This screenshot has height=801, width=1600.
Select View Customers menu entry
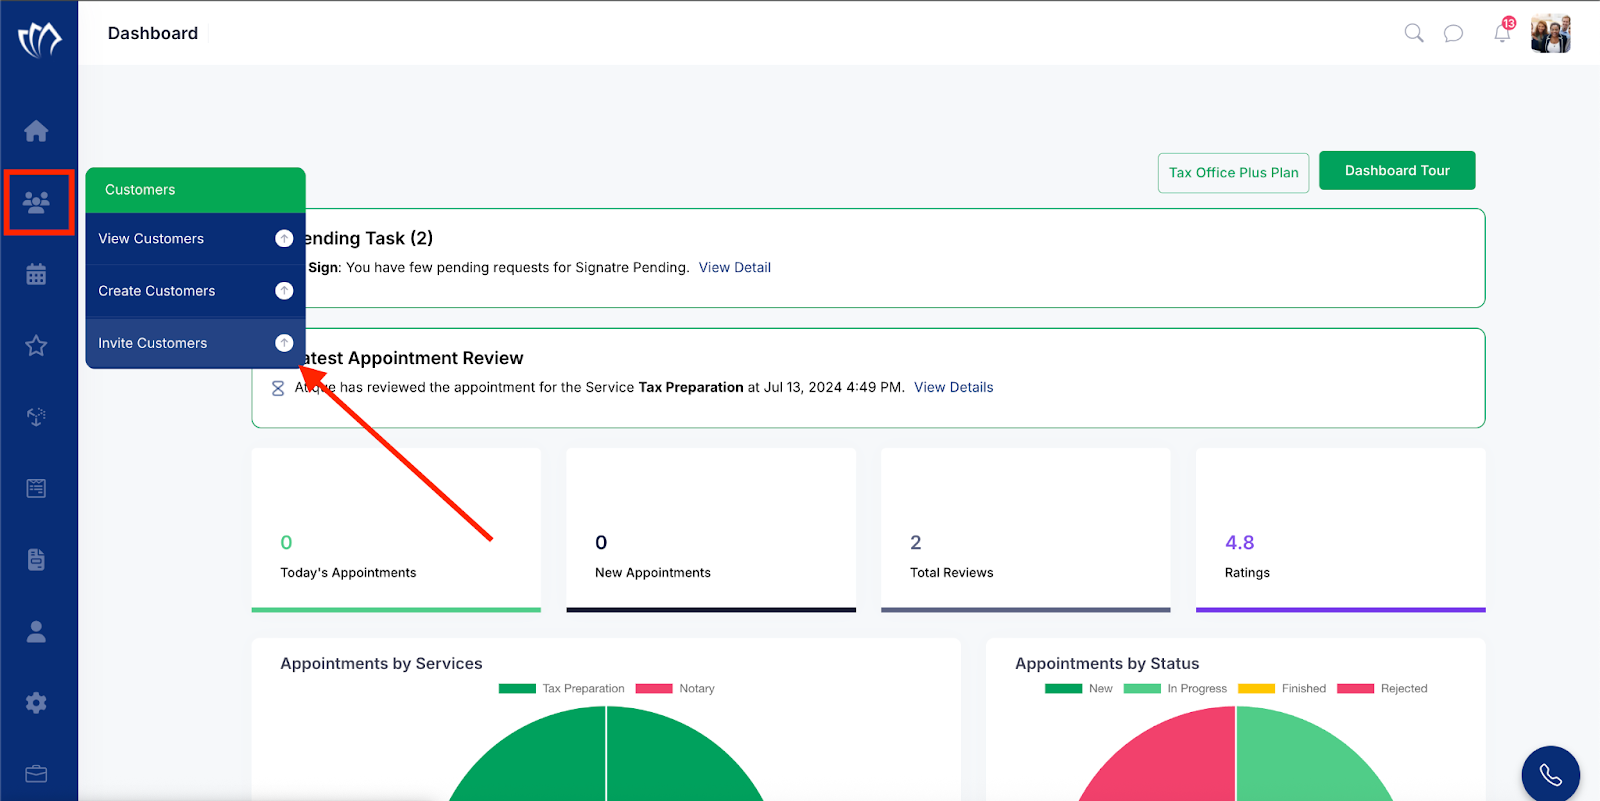tap(195, 238)
